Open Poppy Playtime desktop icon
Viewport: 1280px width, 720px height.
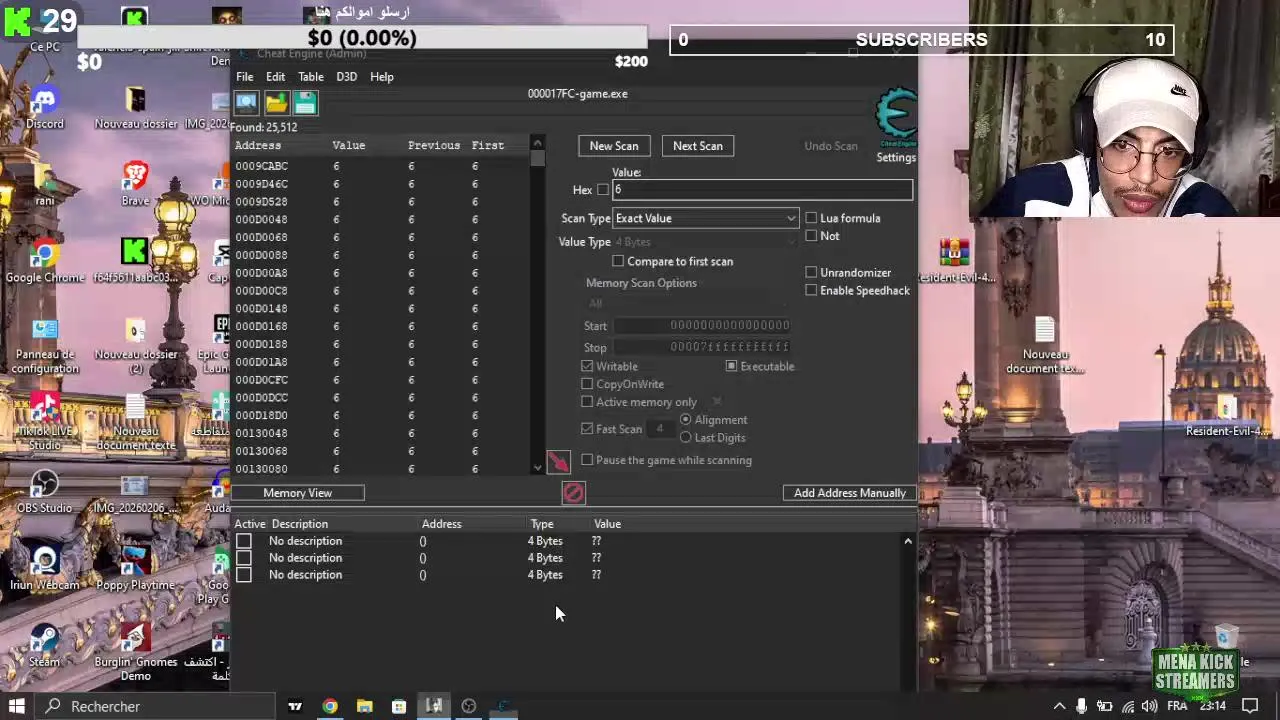click(135, 569)
